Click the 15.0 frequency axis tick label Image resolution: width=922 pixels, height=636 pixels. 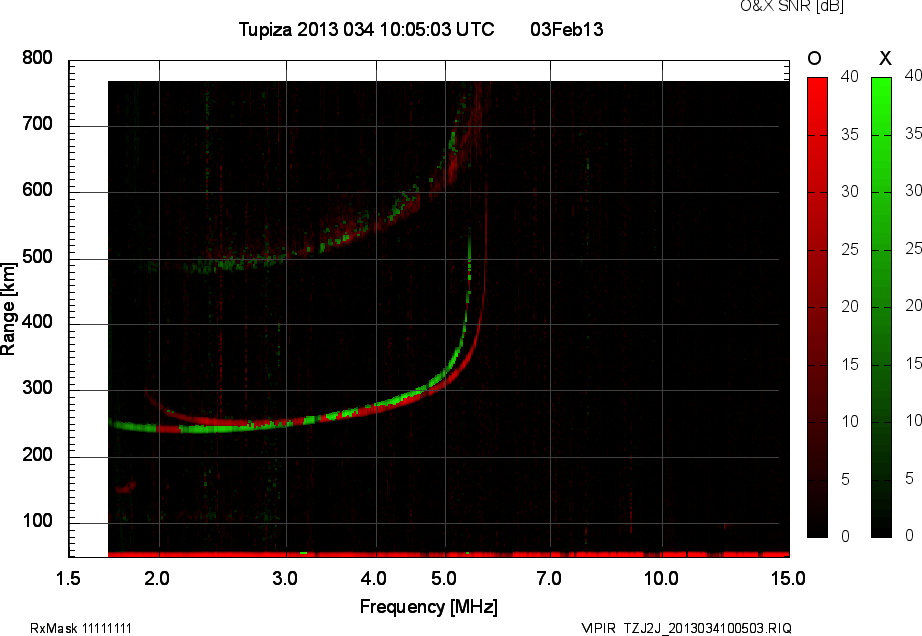tap(788, 578)
